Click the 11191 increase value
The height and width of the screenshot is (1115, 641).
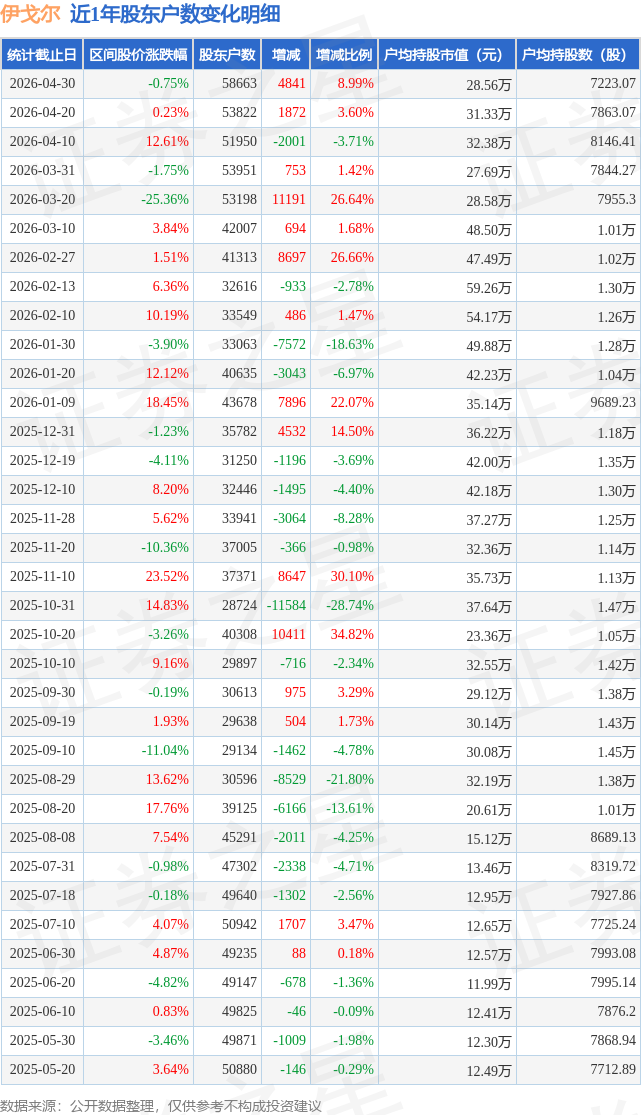(289, 199)
